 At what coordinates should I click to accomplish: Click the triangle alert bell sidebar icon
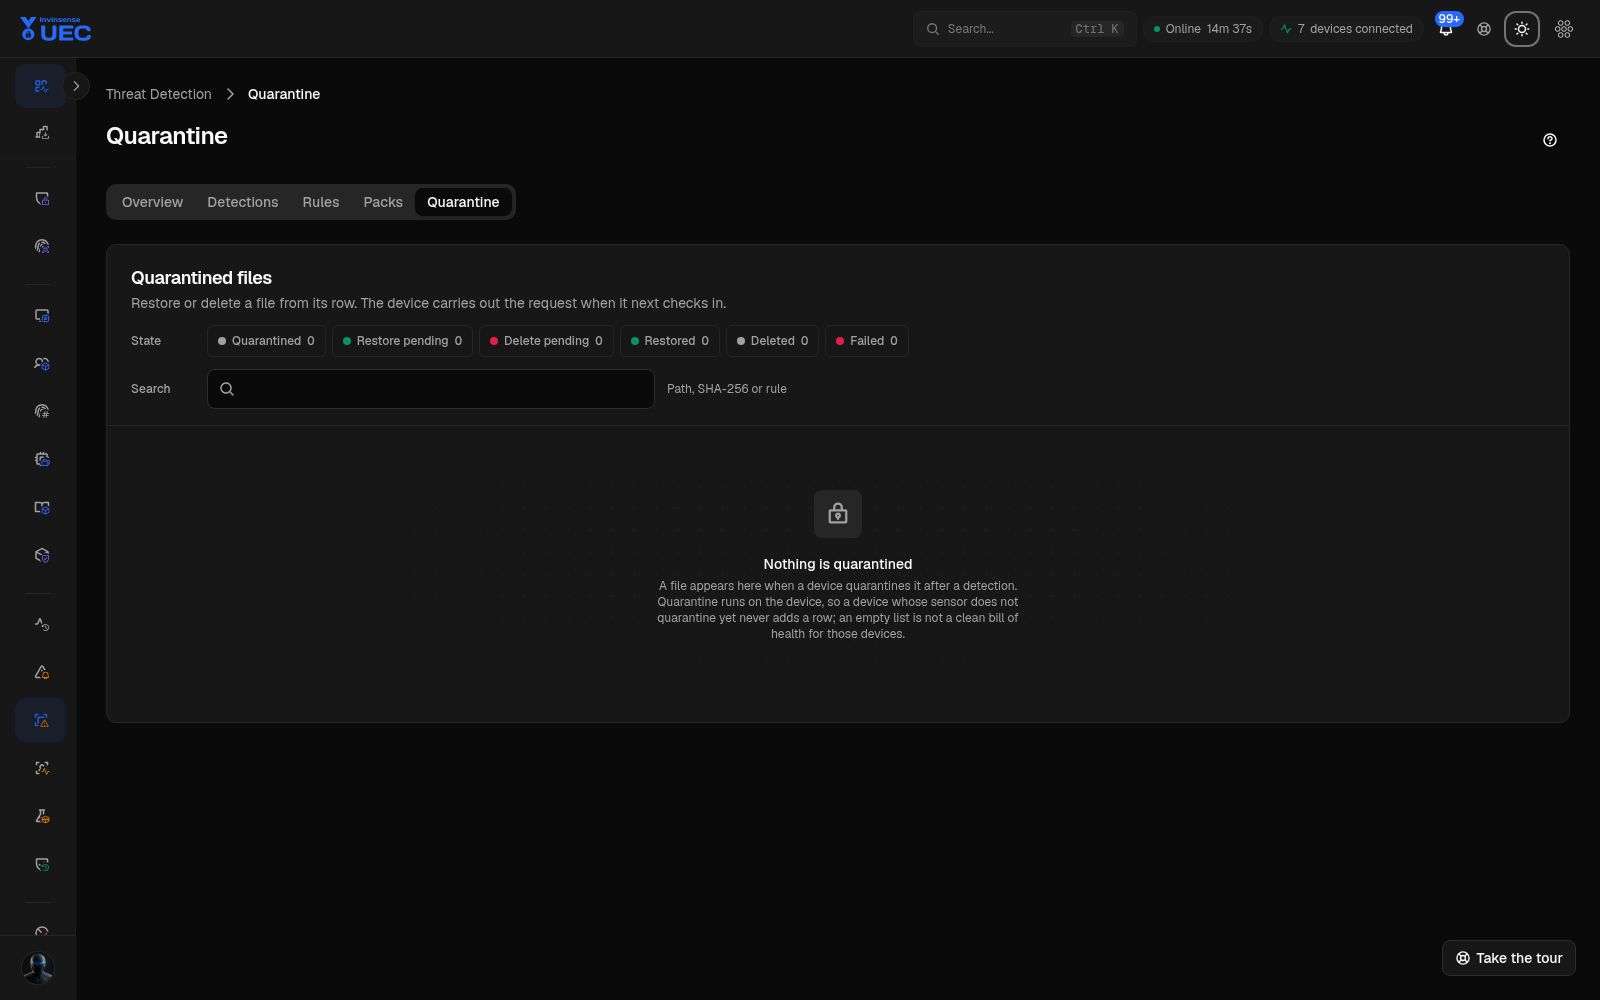(x=41, y=672)
